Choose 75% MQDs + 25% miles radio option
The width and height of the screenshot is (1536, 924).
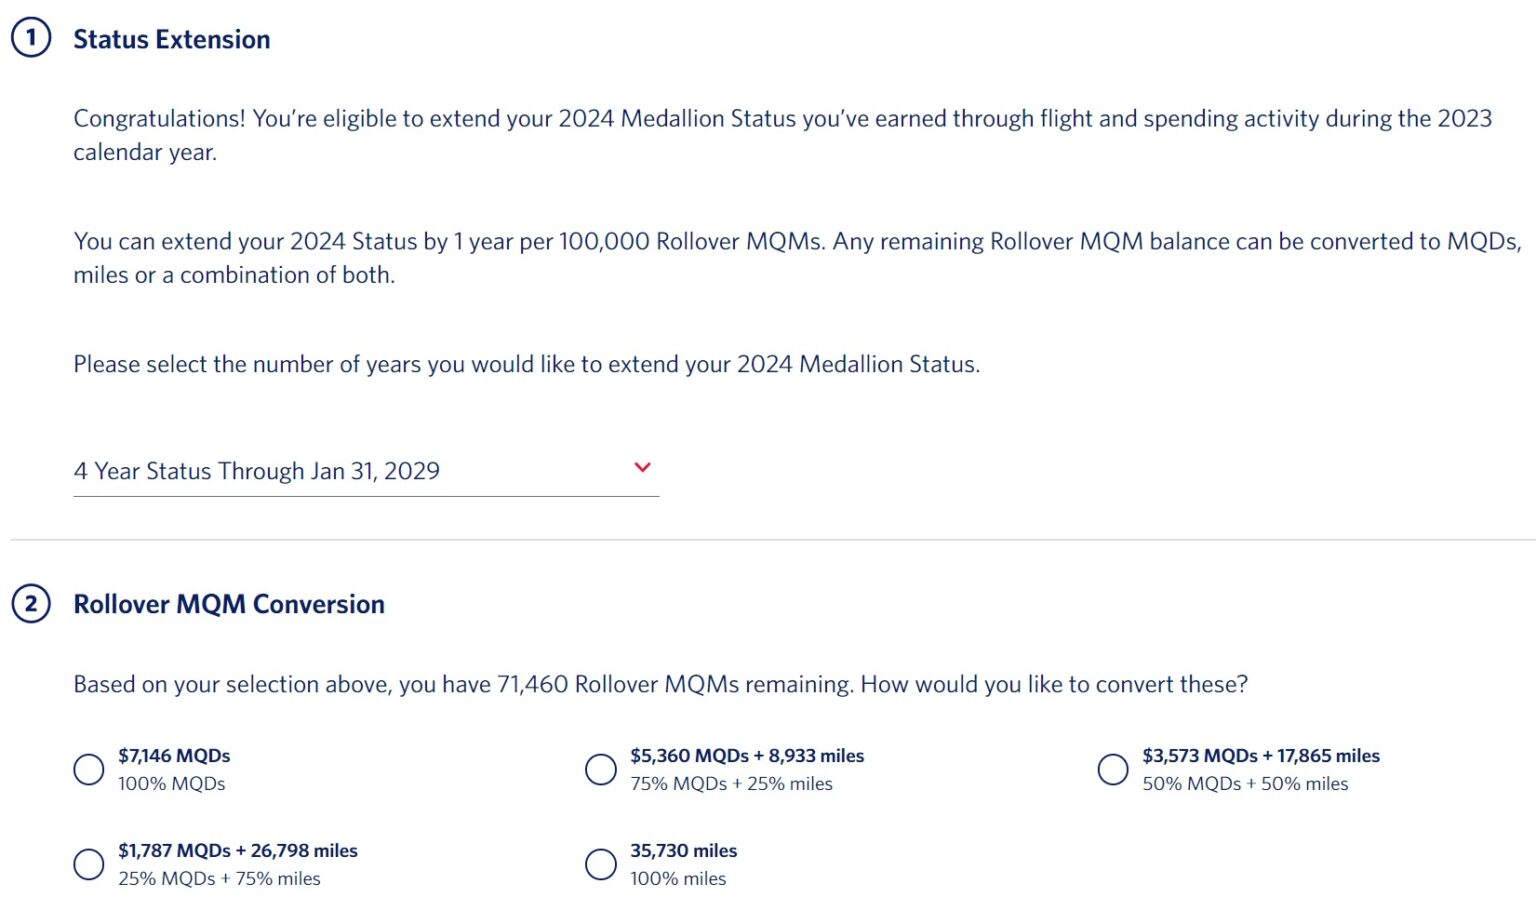click(x=601, y=769)
